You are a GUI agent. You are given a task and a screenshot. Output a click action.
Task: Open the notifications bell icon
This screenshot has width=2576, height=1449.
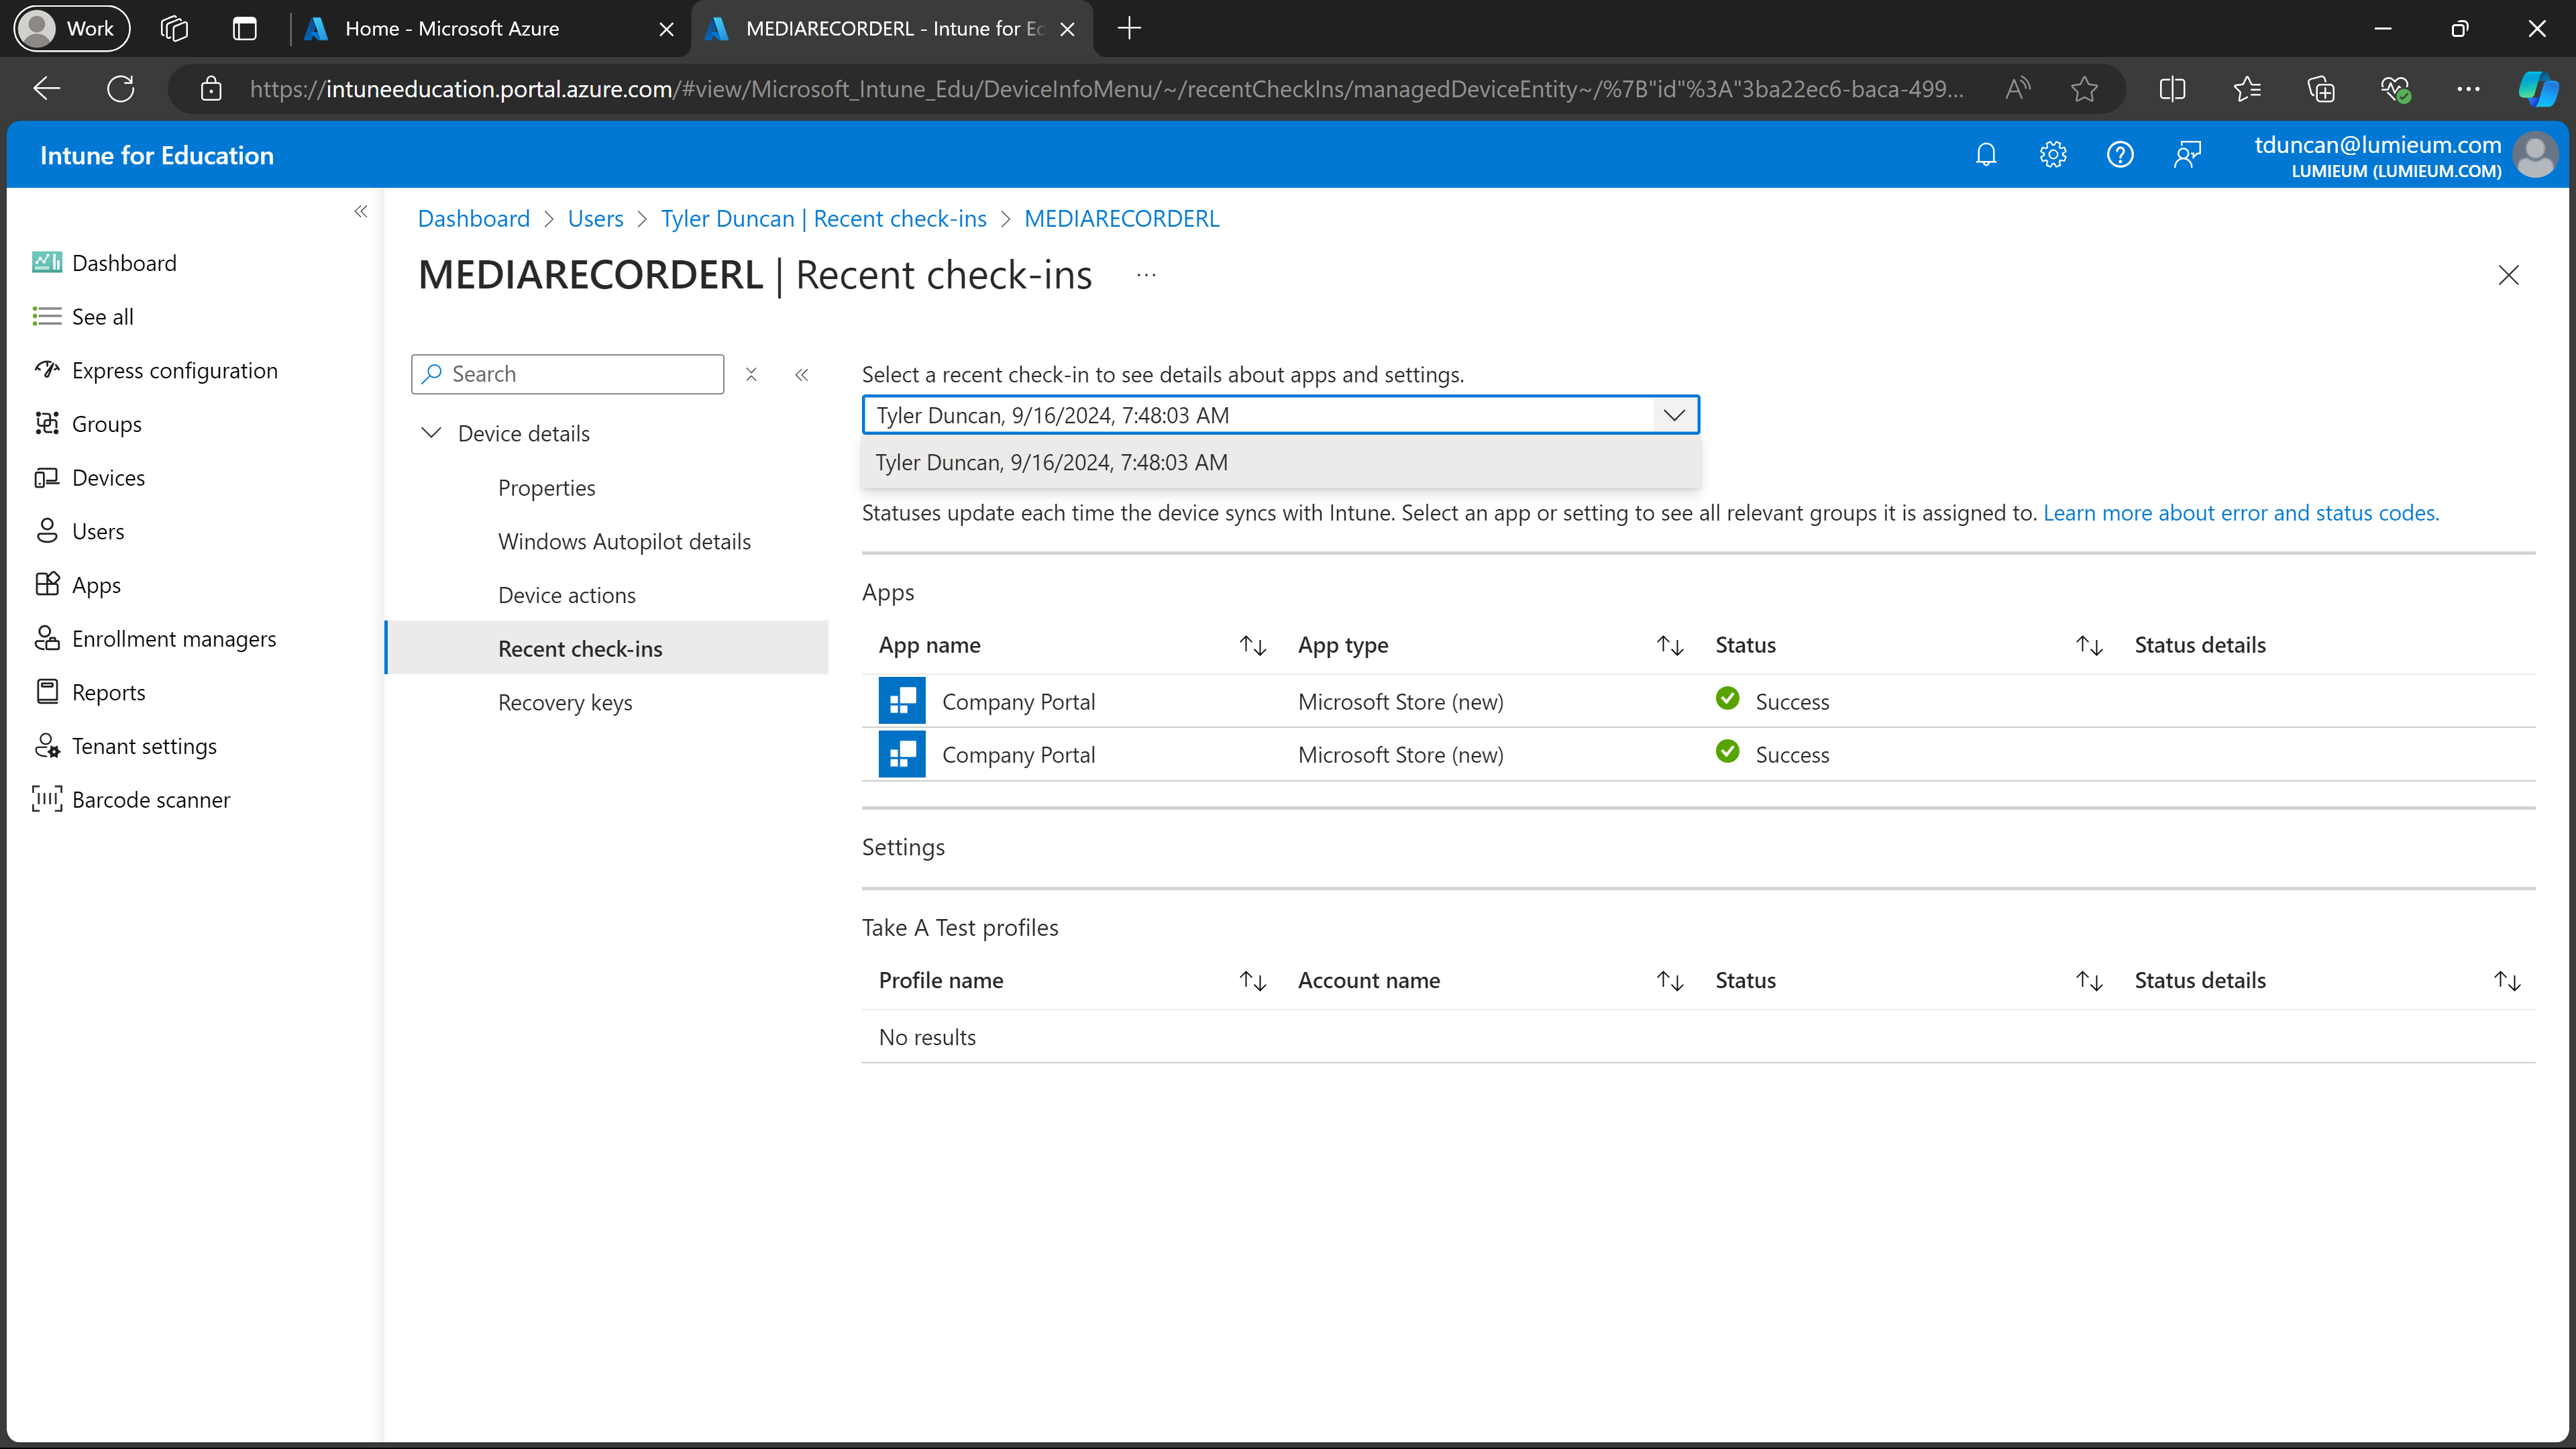[1986, 155]
